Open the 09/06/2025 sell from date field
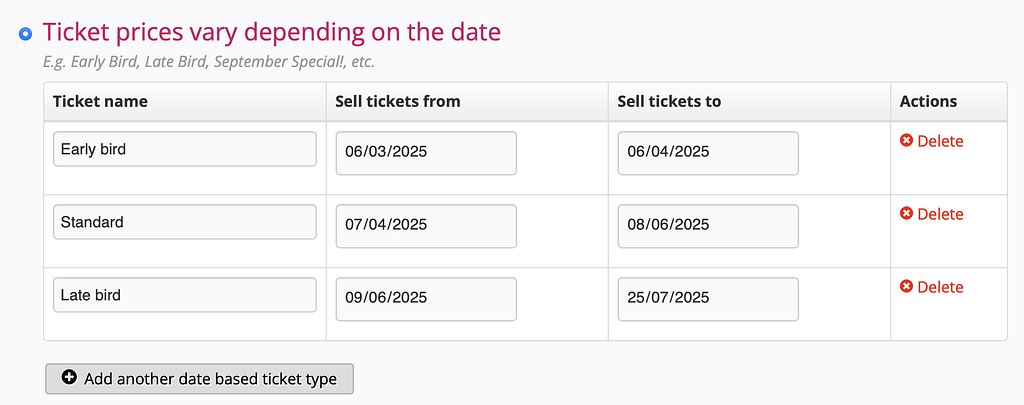Image resolution: width=1024 pixels, height=405 pixels. tap(426, 299)
